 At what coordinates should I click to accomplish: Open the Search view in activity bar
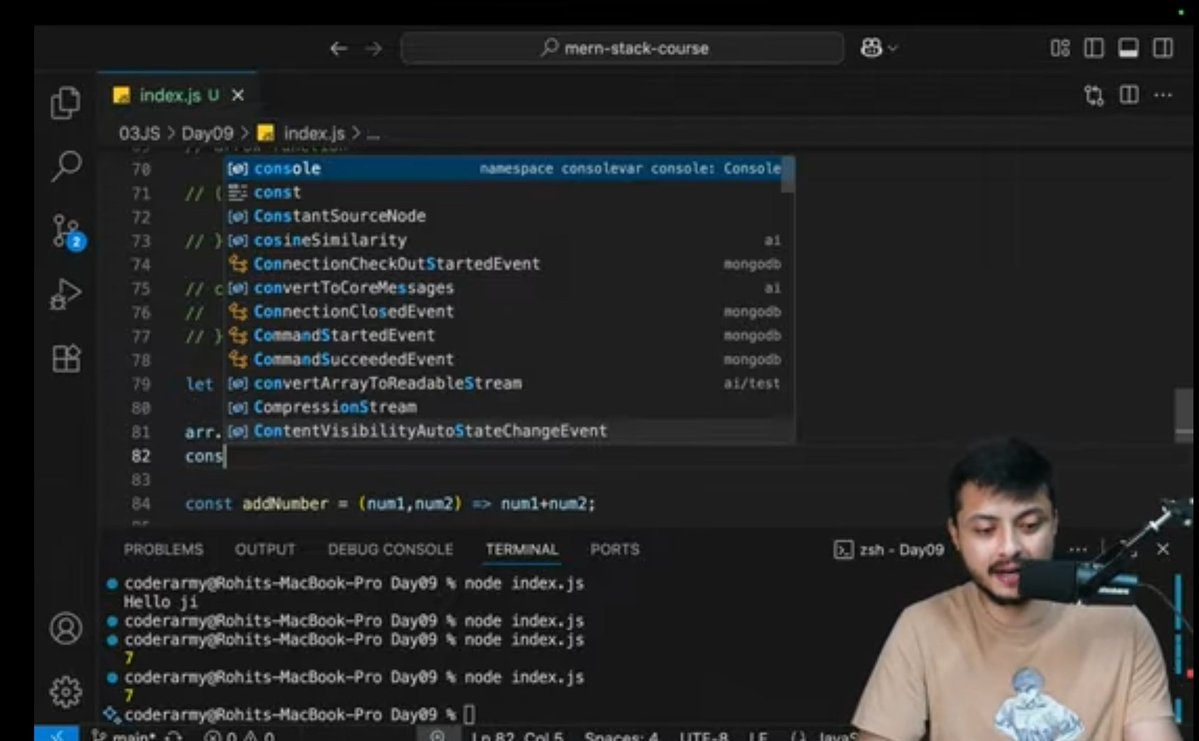66,166
